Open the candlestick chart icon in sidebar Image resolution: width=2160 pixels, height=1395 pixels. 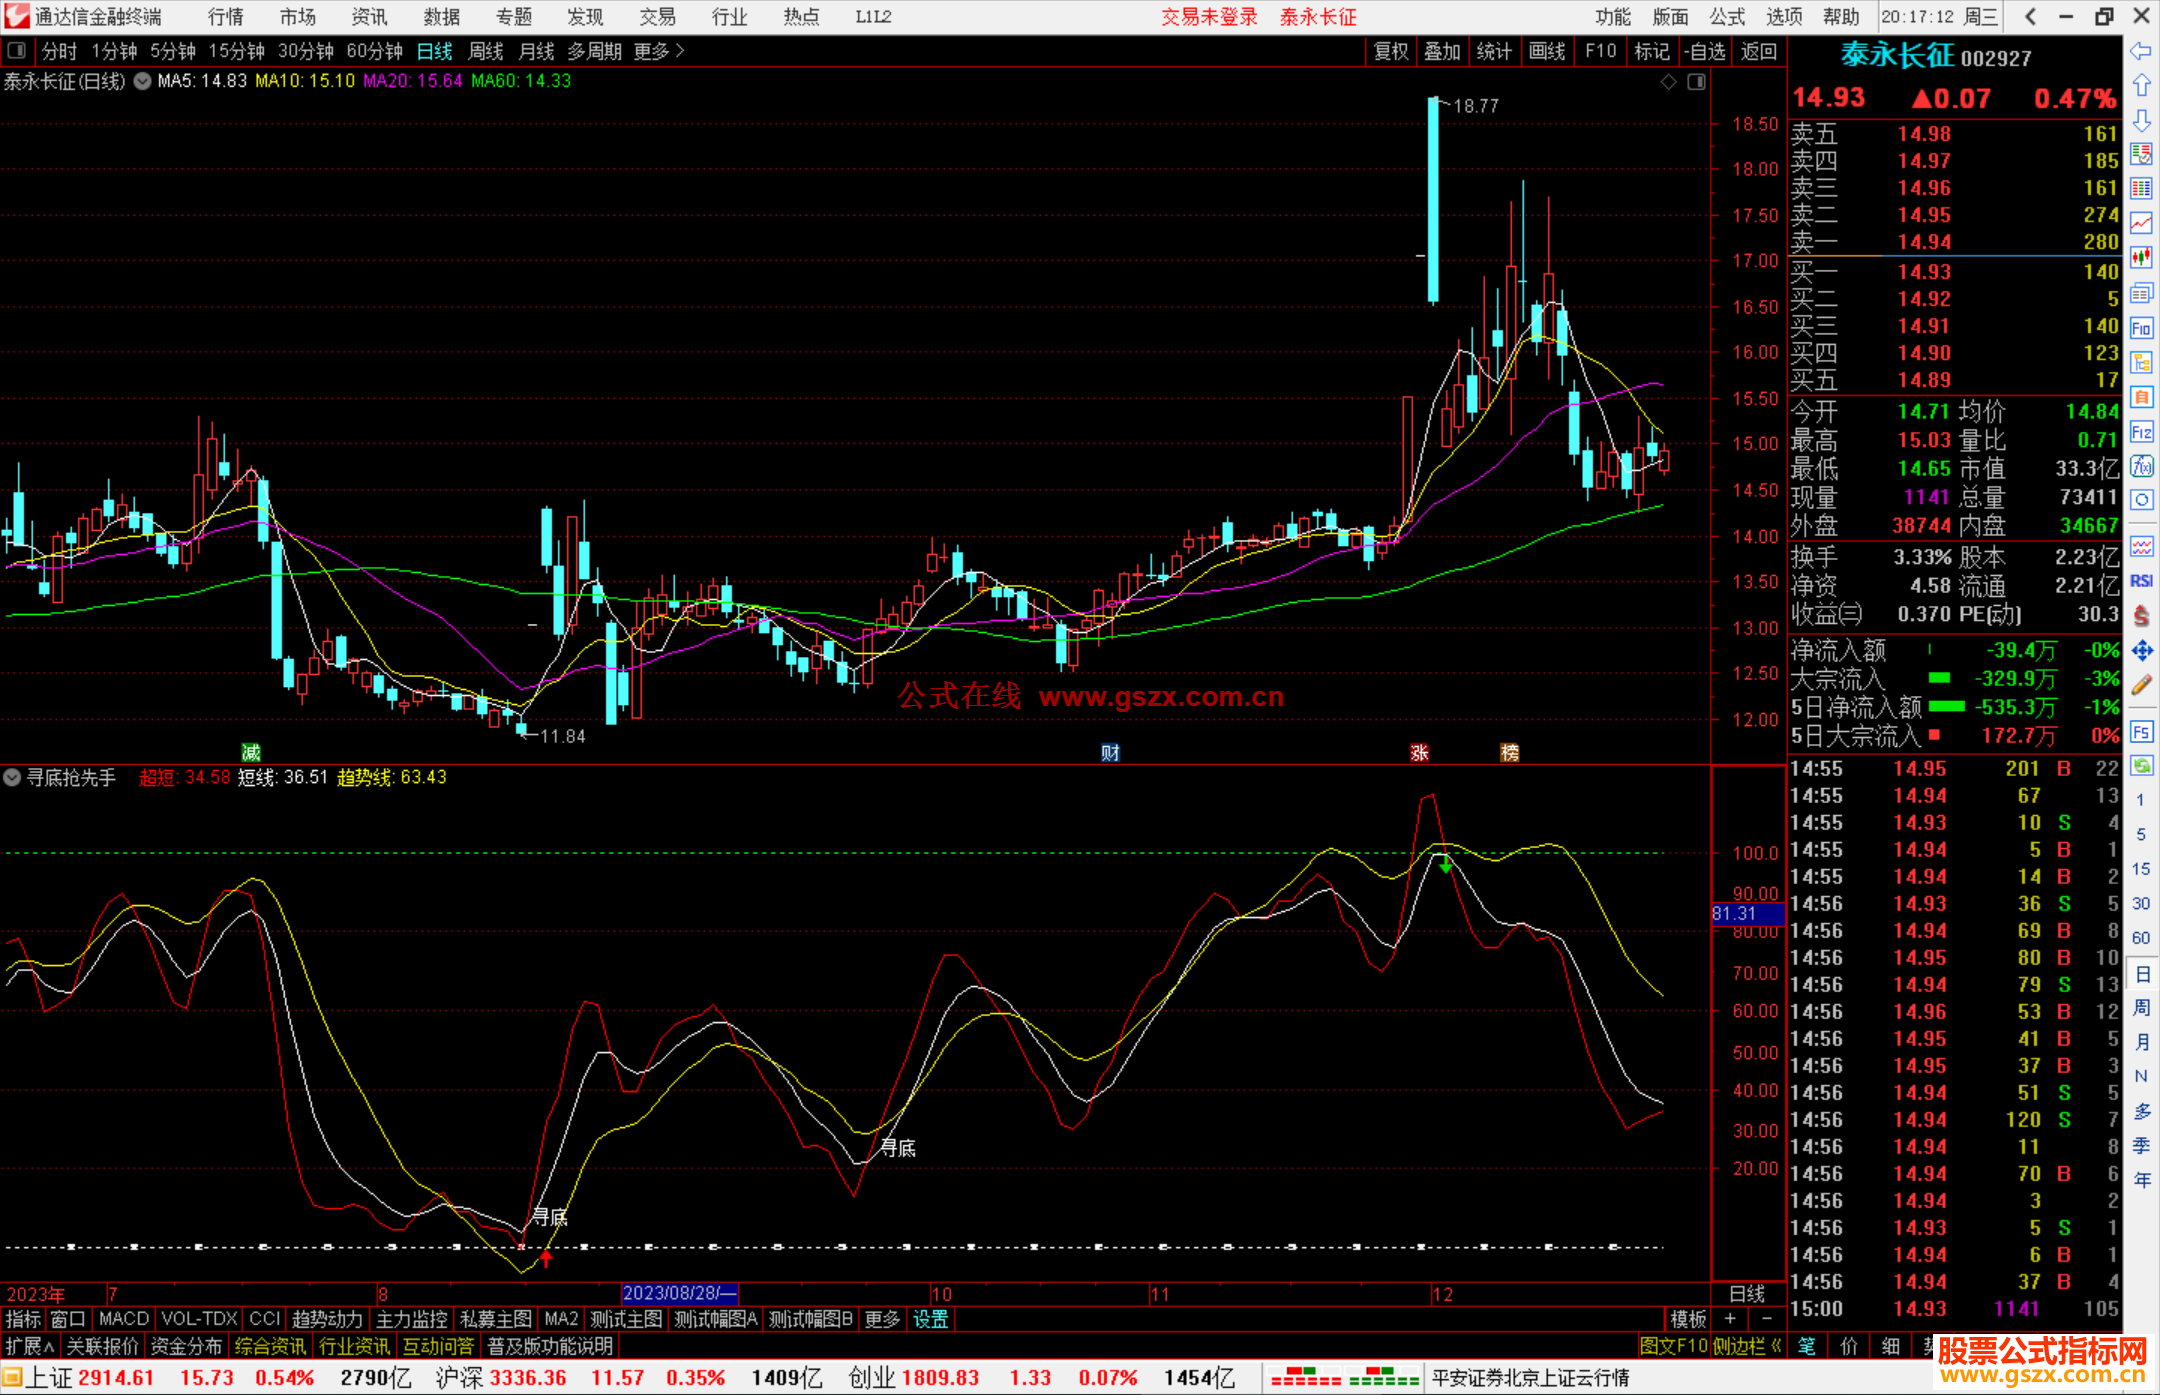pos(2141,258)
